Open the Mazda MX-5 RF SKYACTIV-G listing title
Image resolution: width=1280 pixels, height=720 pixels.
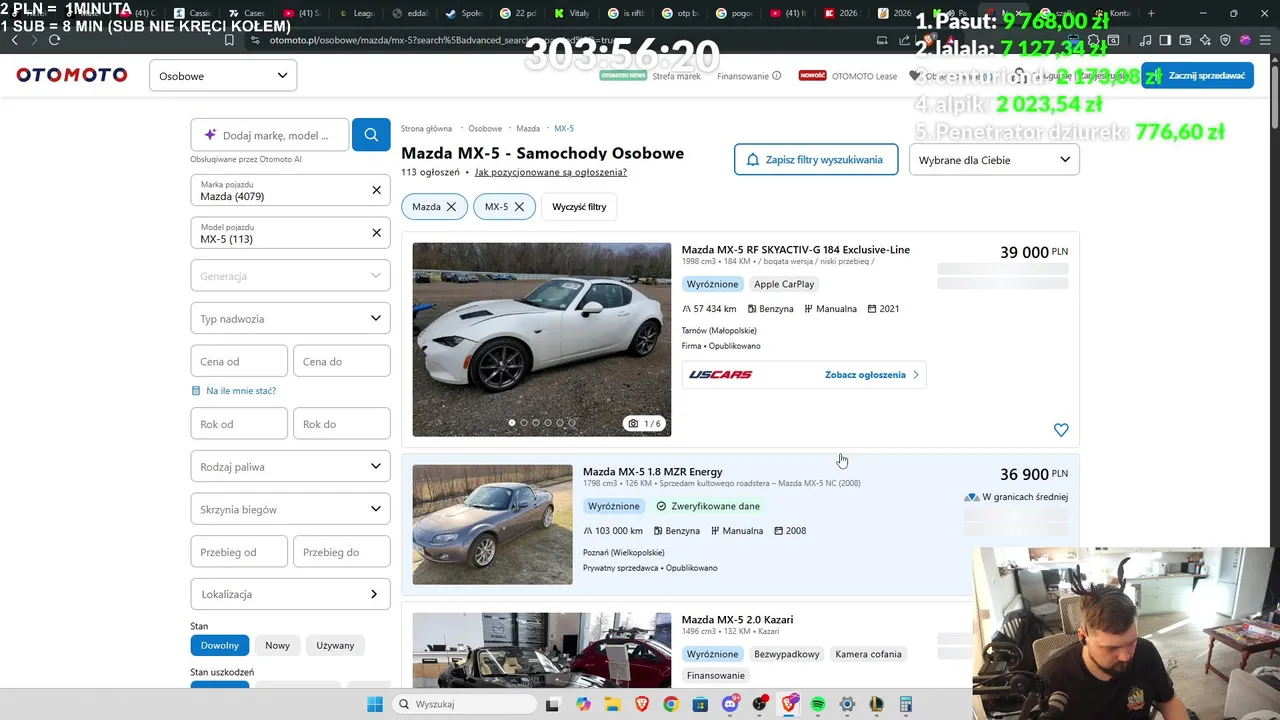796,250
